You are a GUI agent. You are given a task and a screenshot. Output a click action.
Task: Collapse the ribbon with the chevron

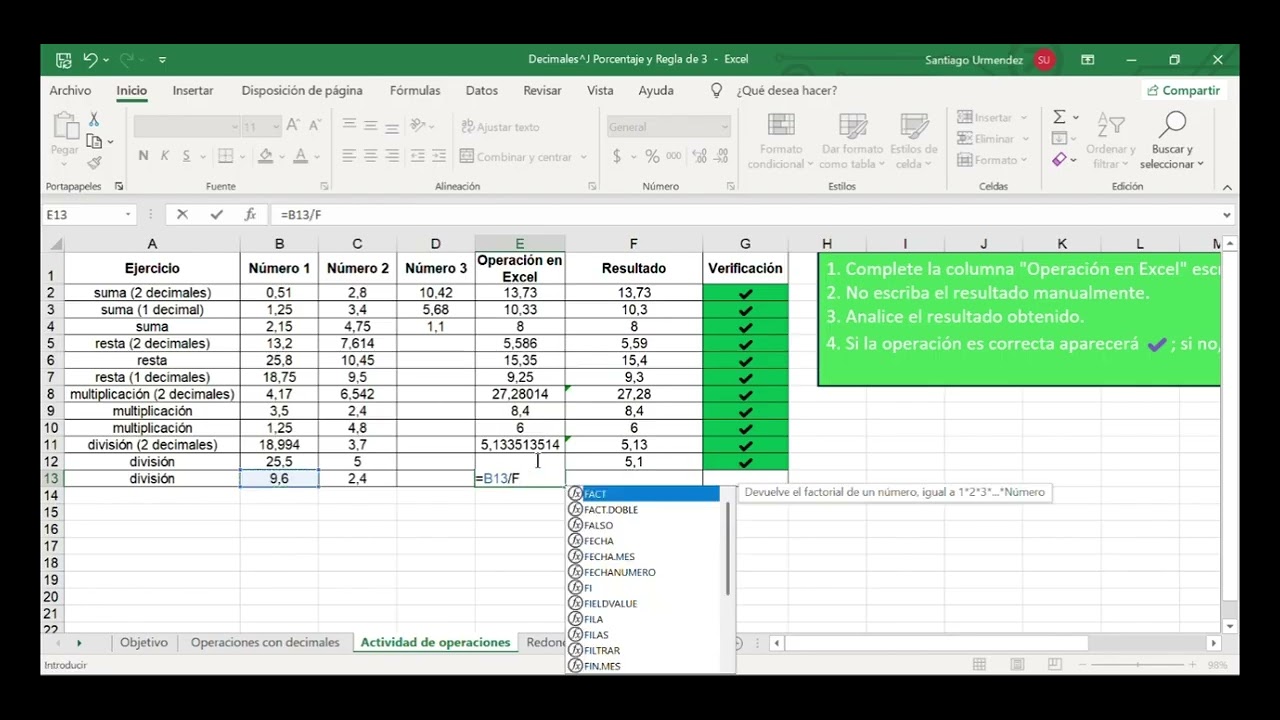tap(1227, 187)
